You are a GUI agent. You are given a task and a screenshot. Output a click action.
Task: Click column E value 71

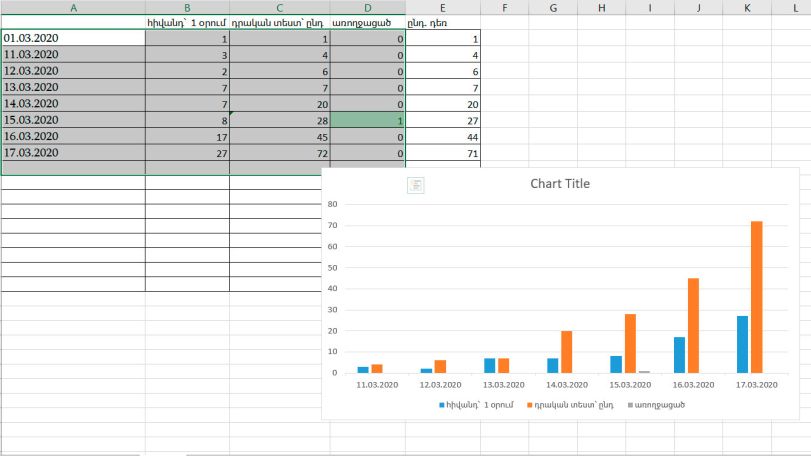click(443, 153)
